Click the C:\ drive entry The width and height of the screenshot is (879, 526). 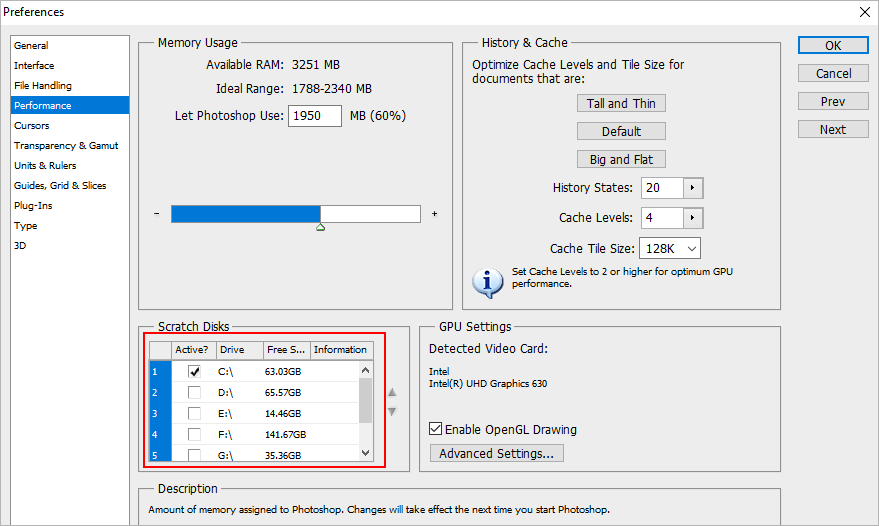(225, 371)
